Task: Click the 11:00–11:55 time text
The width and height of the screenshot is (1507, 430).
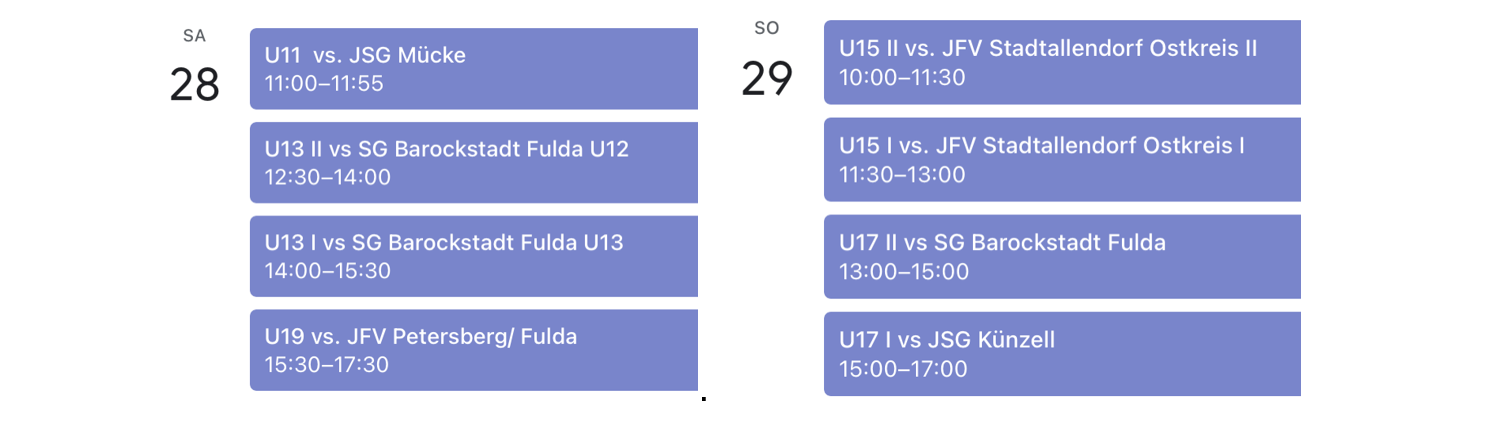Action: click(324, 84)
